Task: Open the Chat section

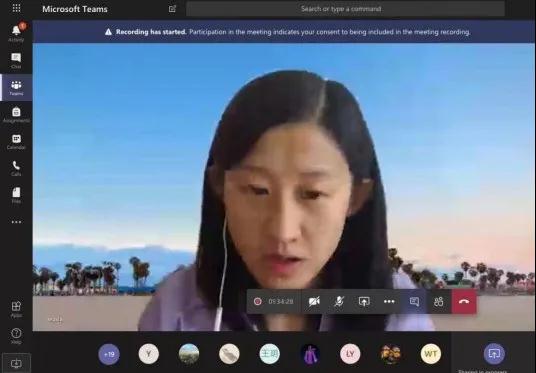Action: coord(16,61)
